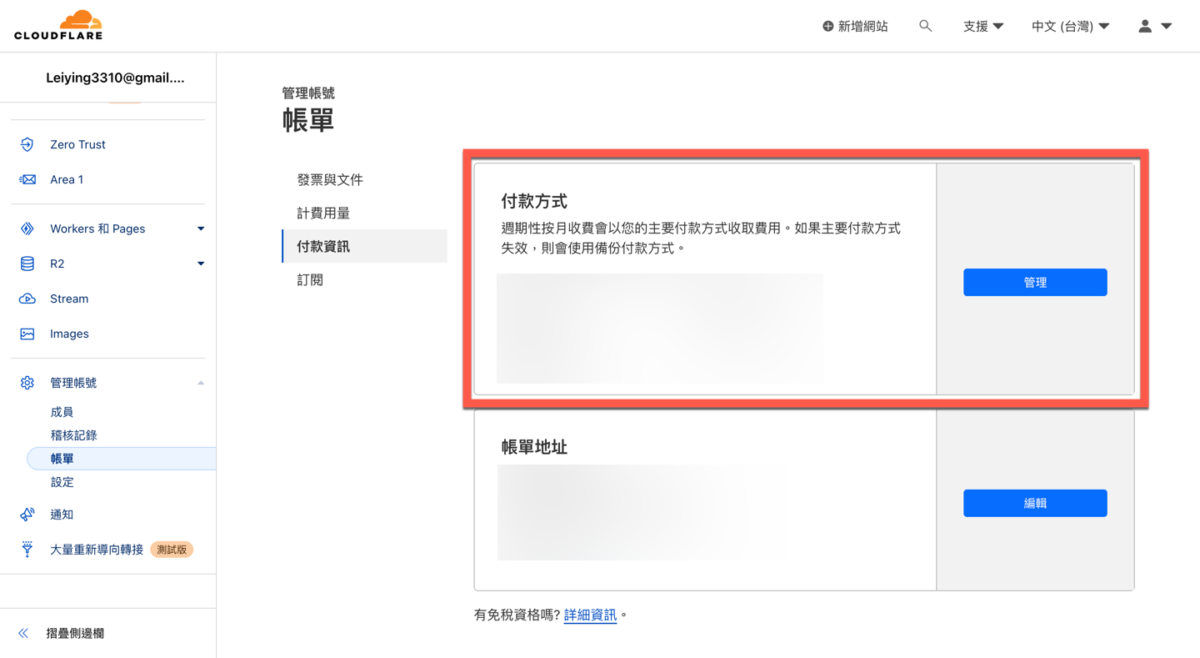Click the Area 1 envelope icon
This screenshot has width=1200, height=658.
27,180
